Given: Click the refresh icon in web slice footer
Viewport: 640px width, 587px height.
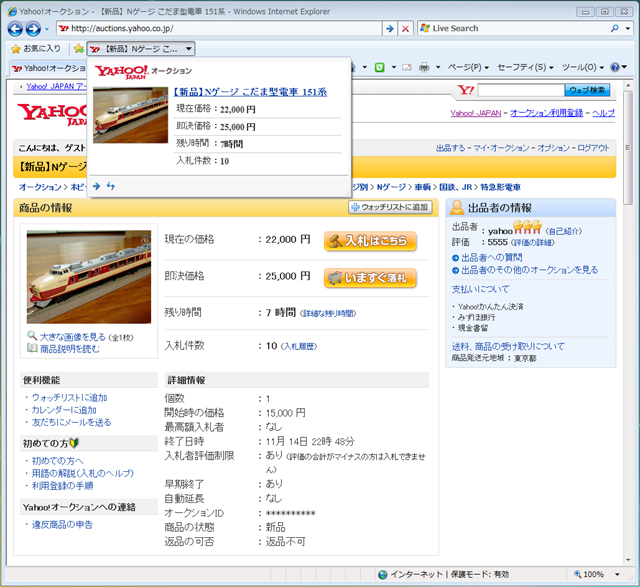Looking at the screenshot, I should 111,186.
